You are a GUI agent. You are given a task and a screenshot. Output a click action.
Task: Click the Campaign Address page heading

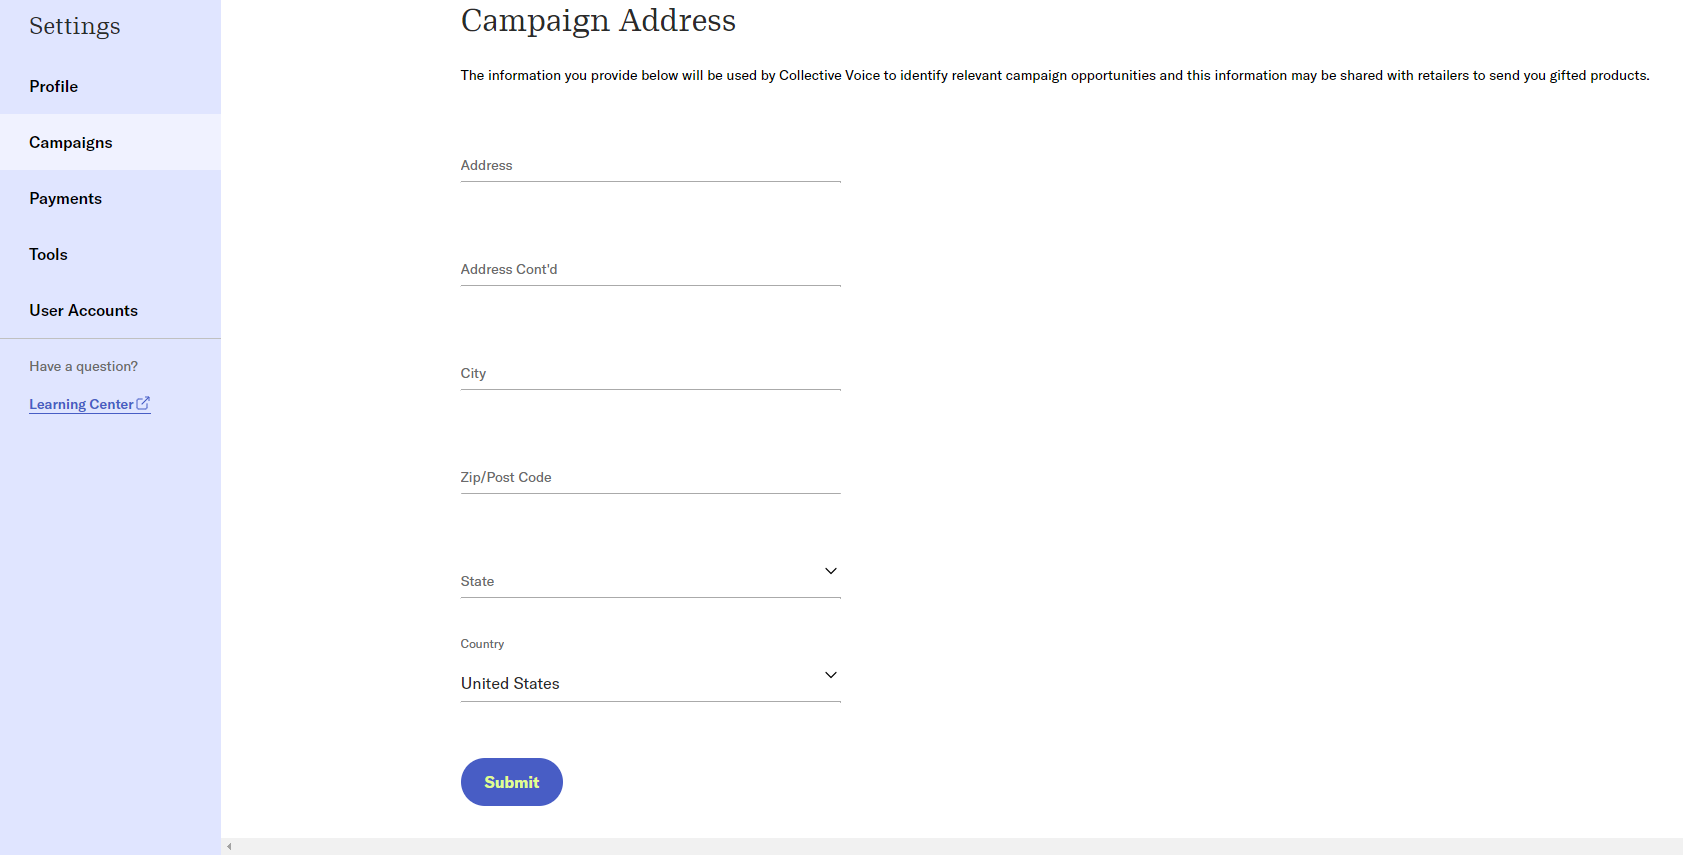598,21
